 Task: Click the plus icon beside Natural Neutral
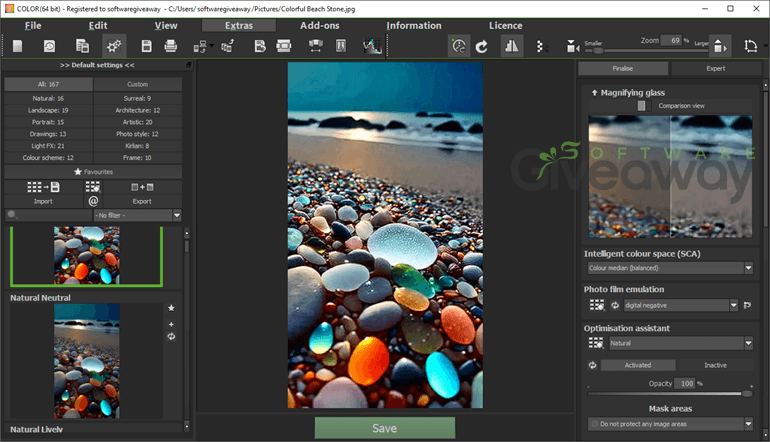click(171, 324)
